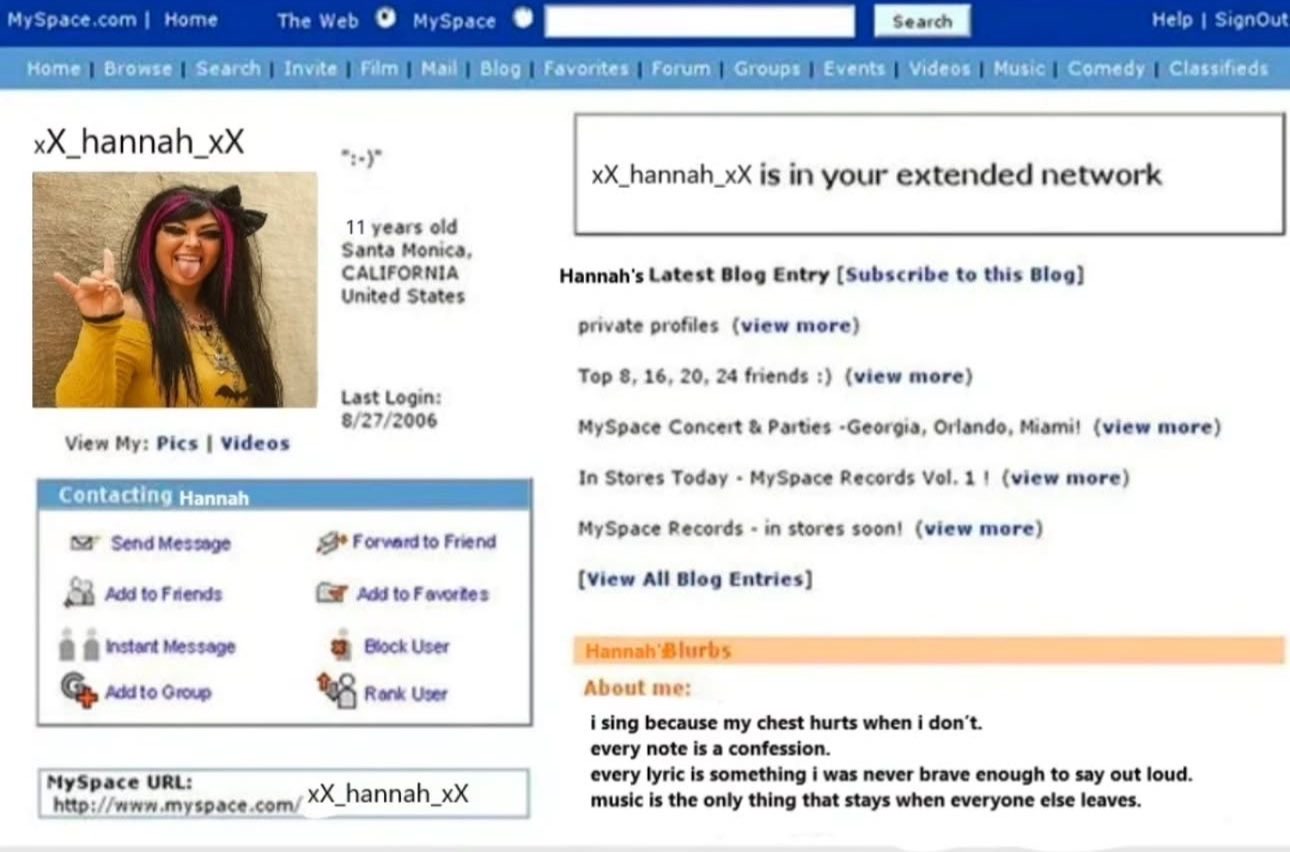Click Subscribe to this Blog
The height and width of the screenshot is (852, 1290).
pos(960,274)
